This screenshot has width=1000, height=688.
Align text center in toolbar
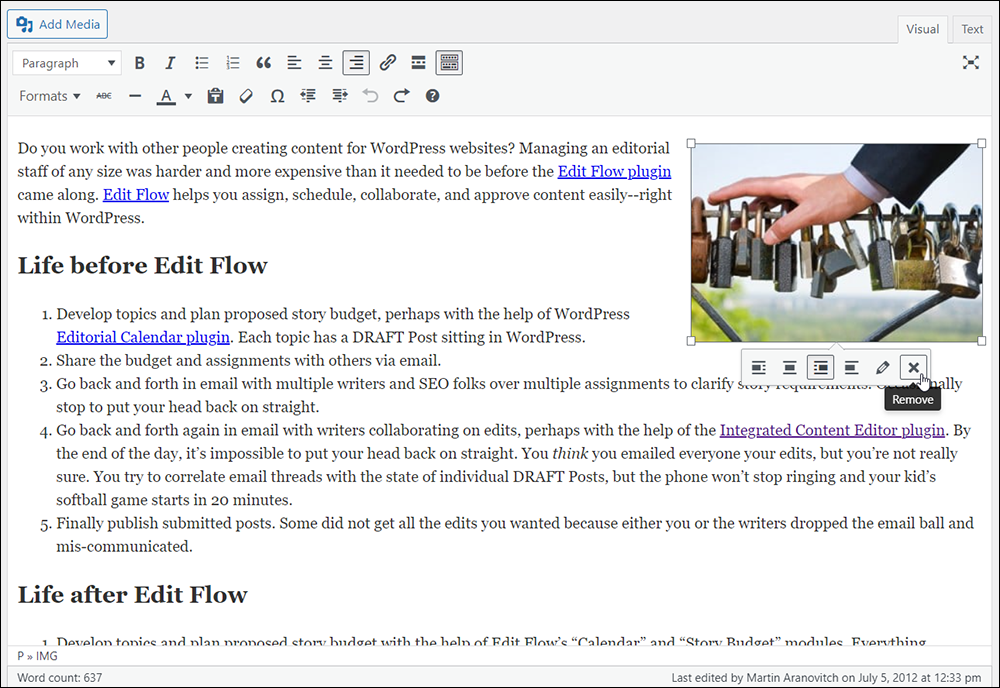(x=325, y=63)
